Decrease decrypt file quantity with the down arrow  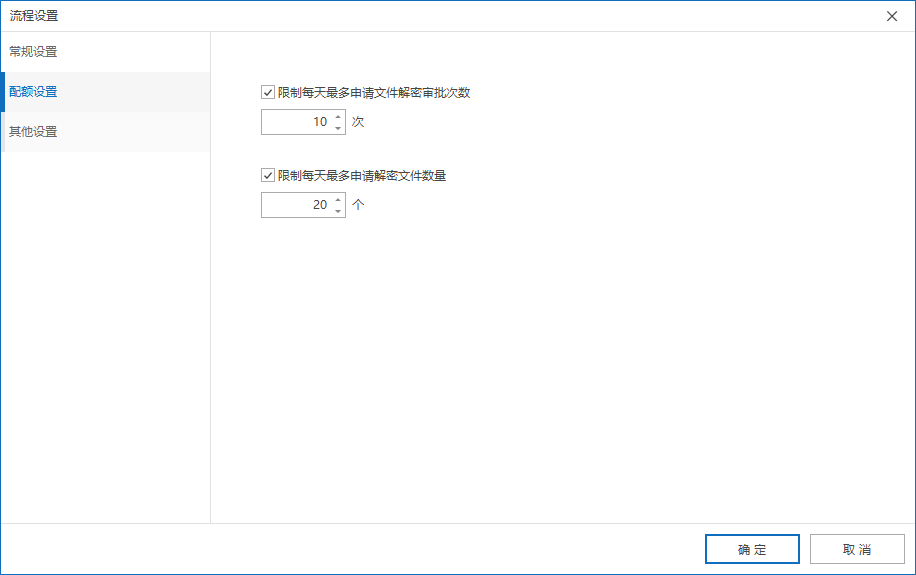[338, 211]
